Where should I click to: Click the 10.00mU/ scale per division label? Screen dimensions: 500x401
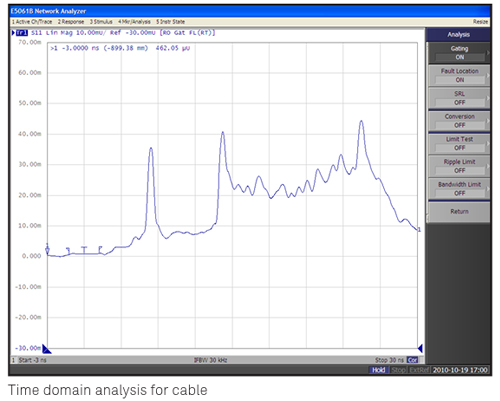(91, 33)
